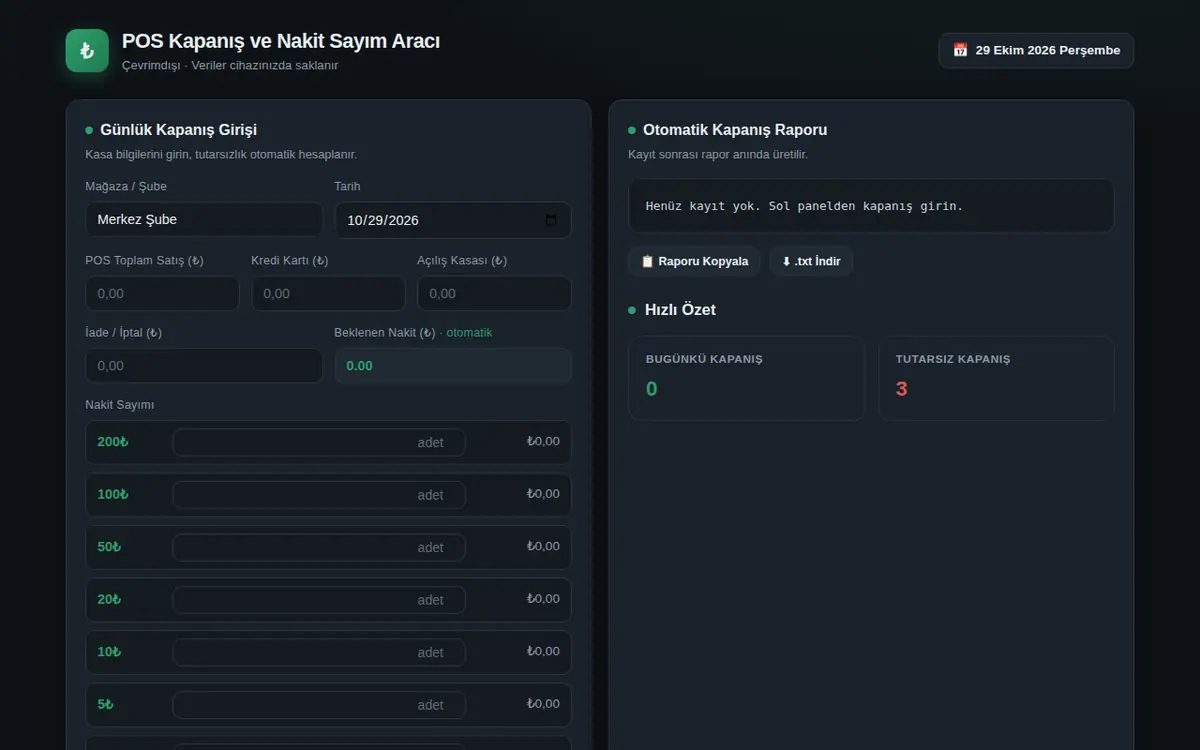Click the 'Otomatik Kapanış Raporu' heading

click(x=735, y=130)
